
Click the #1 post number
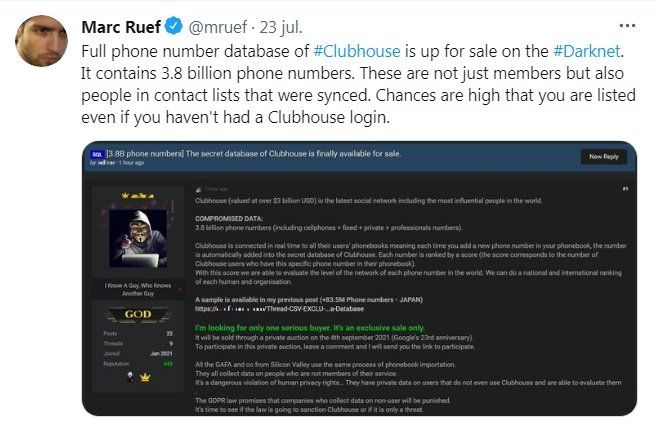coord(623,188)
